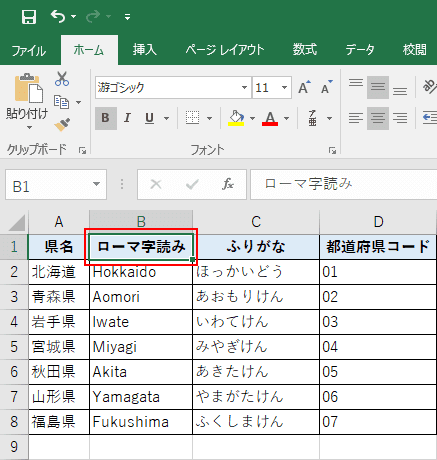Click cell containing Fukushima
437x460 pixels.
pyautogui.click(x=141, y=422)
